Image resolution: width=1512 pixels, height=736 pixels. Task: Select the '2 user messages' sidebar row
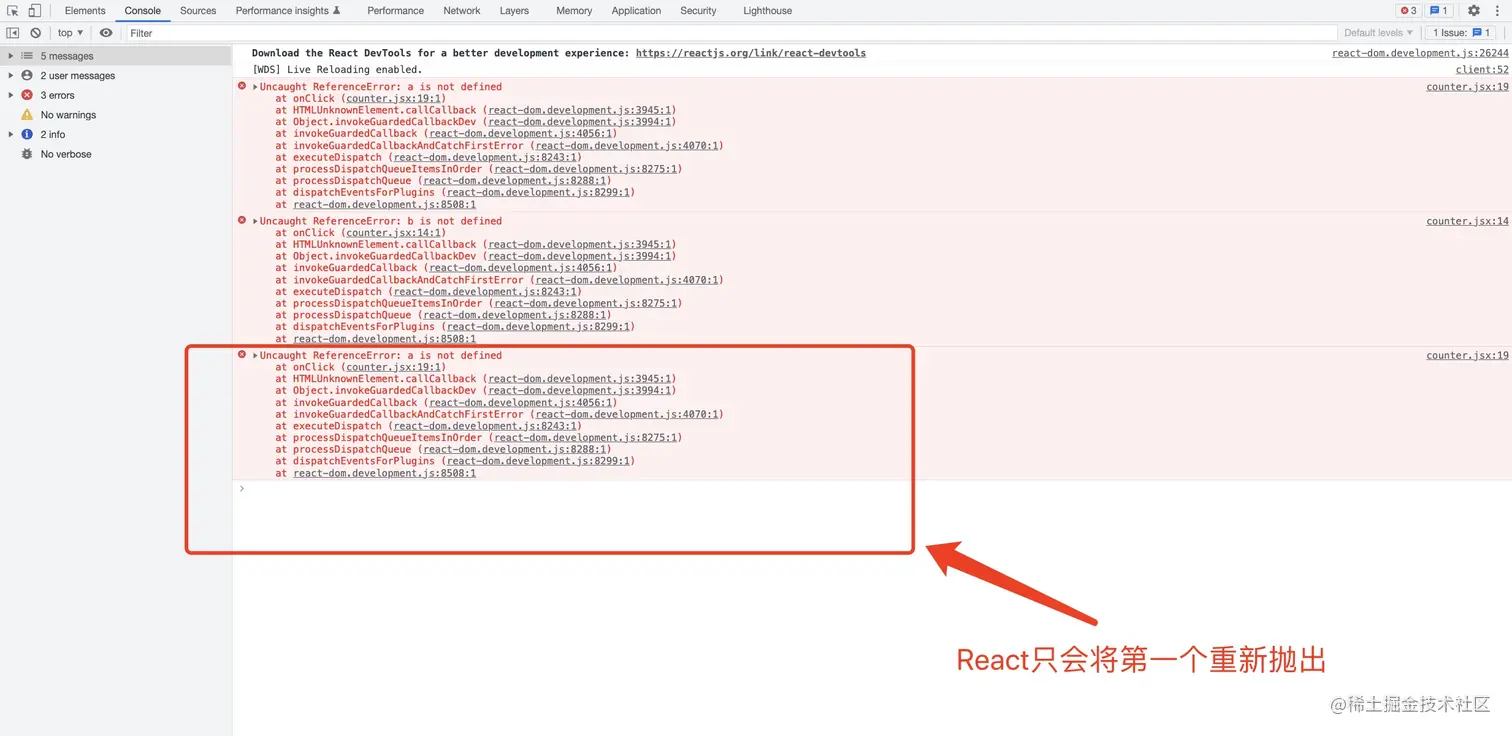[x=116, y=76]
